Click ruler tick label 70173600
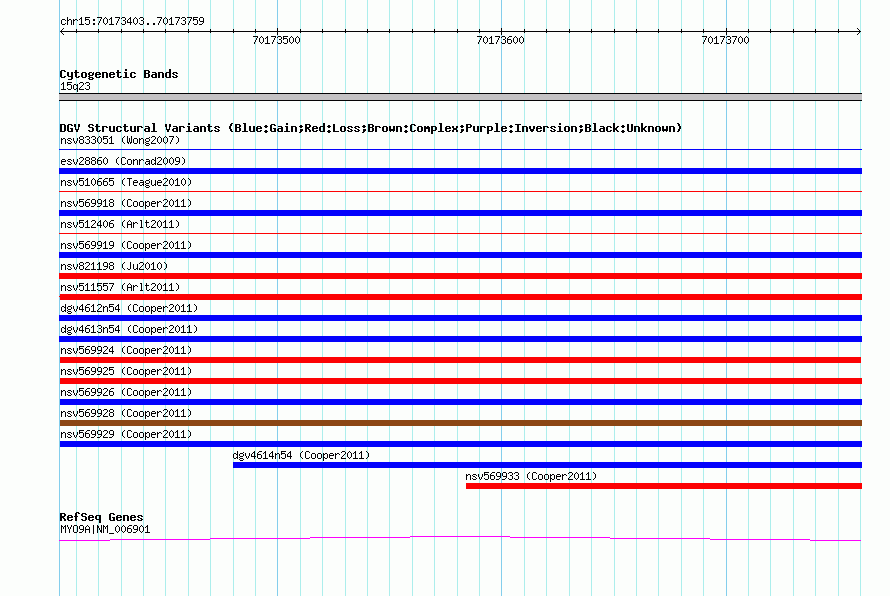The width and height of the screenshot is (890, 596). [x=501, y=40]
